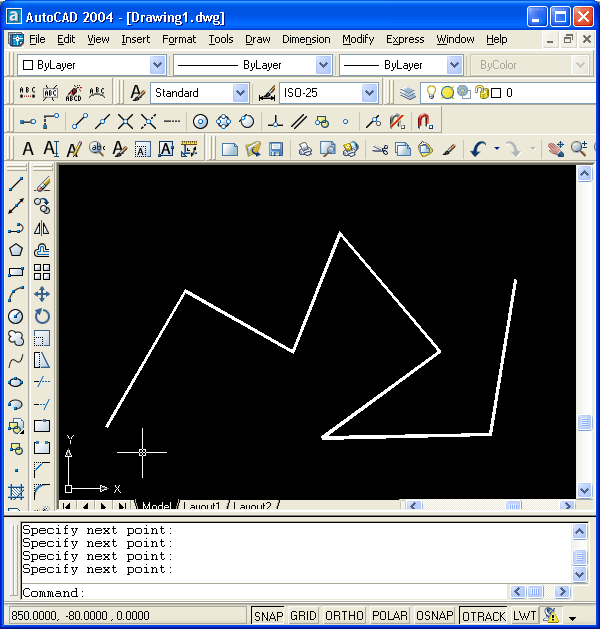Enable ORTHO mode in status bar
Screen dimensions: 600x629
pyautogui.click(x=345, y=616)
